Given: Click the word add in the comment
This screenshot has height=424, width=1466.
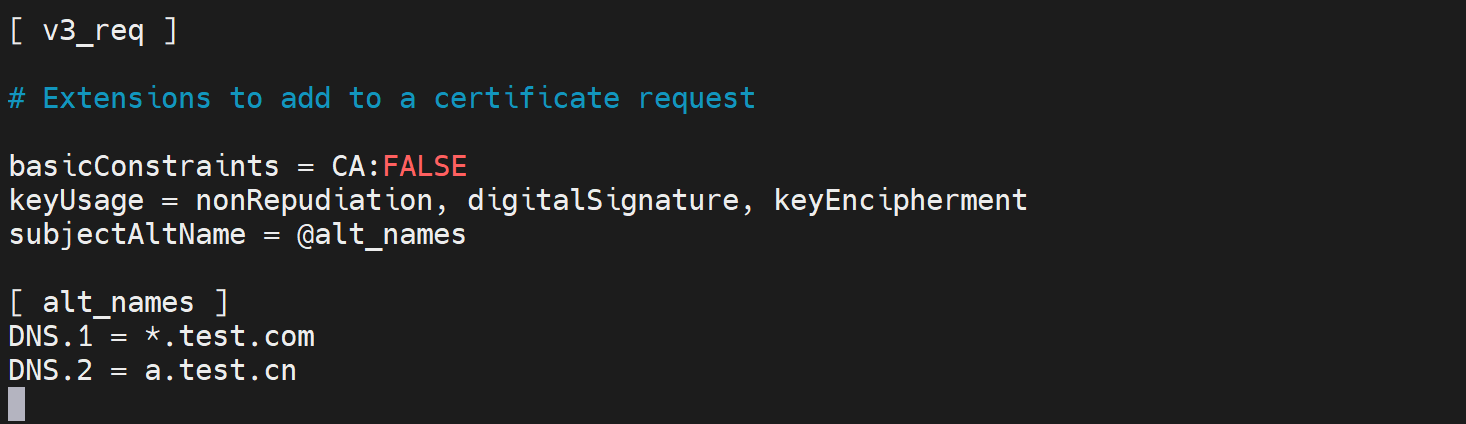Looking at the screenshot, I should tap(305, 98).
